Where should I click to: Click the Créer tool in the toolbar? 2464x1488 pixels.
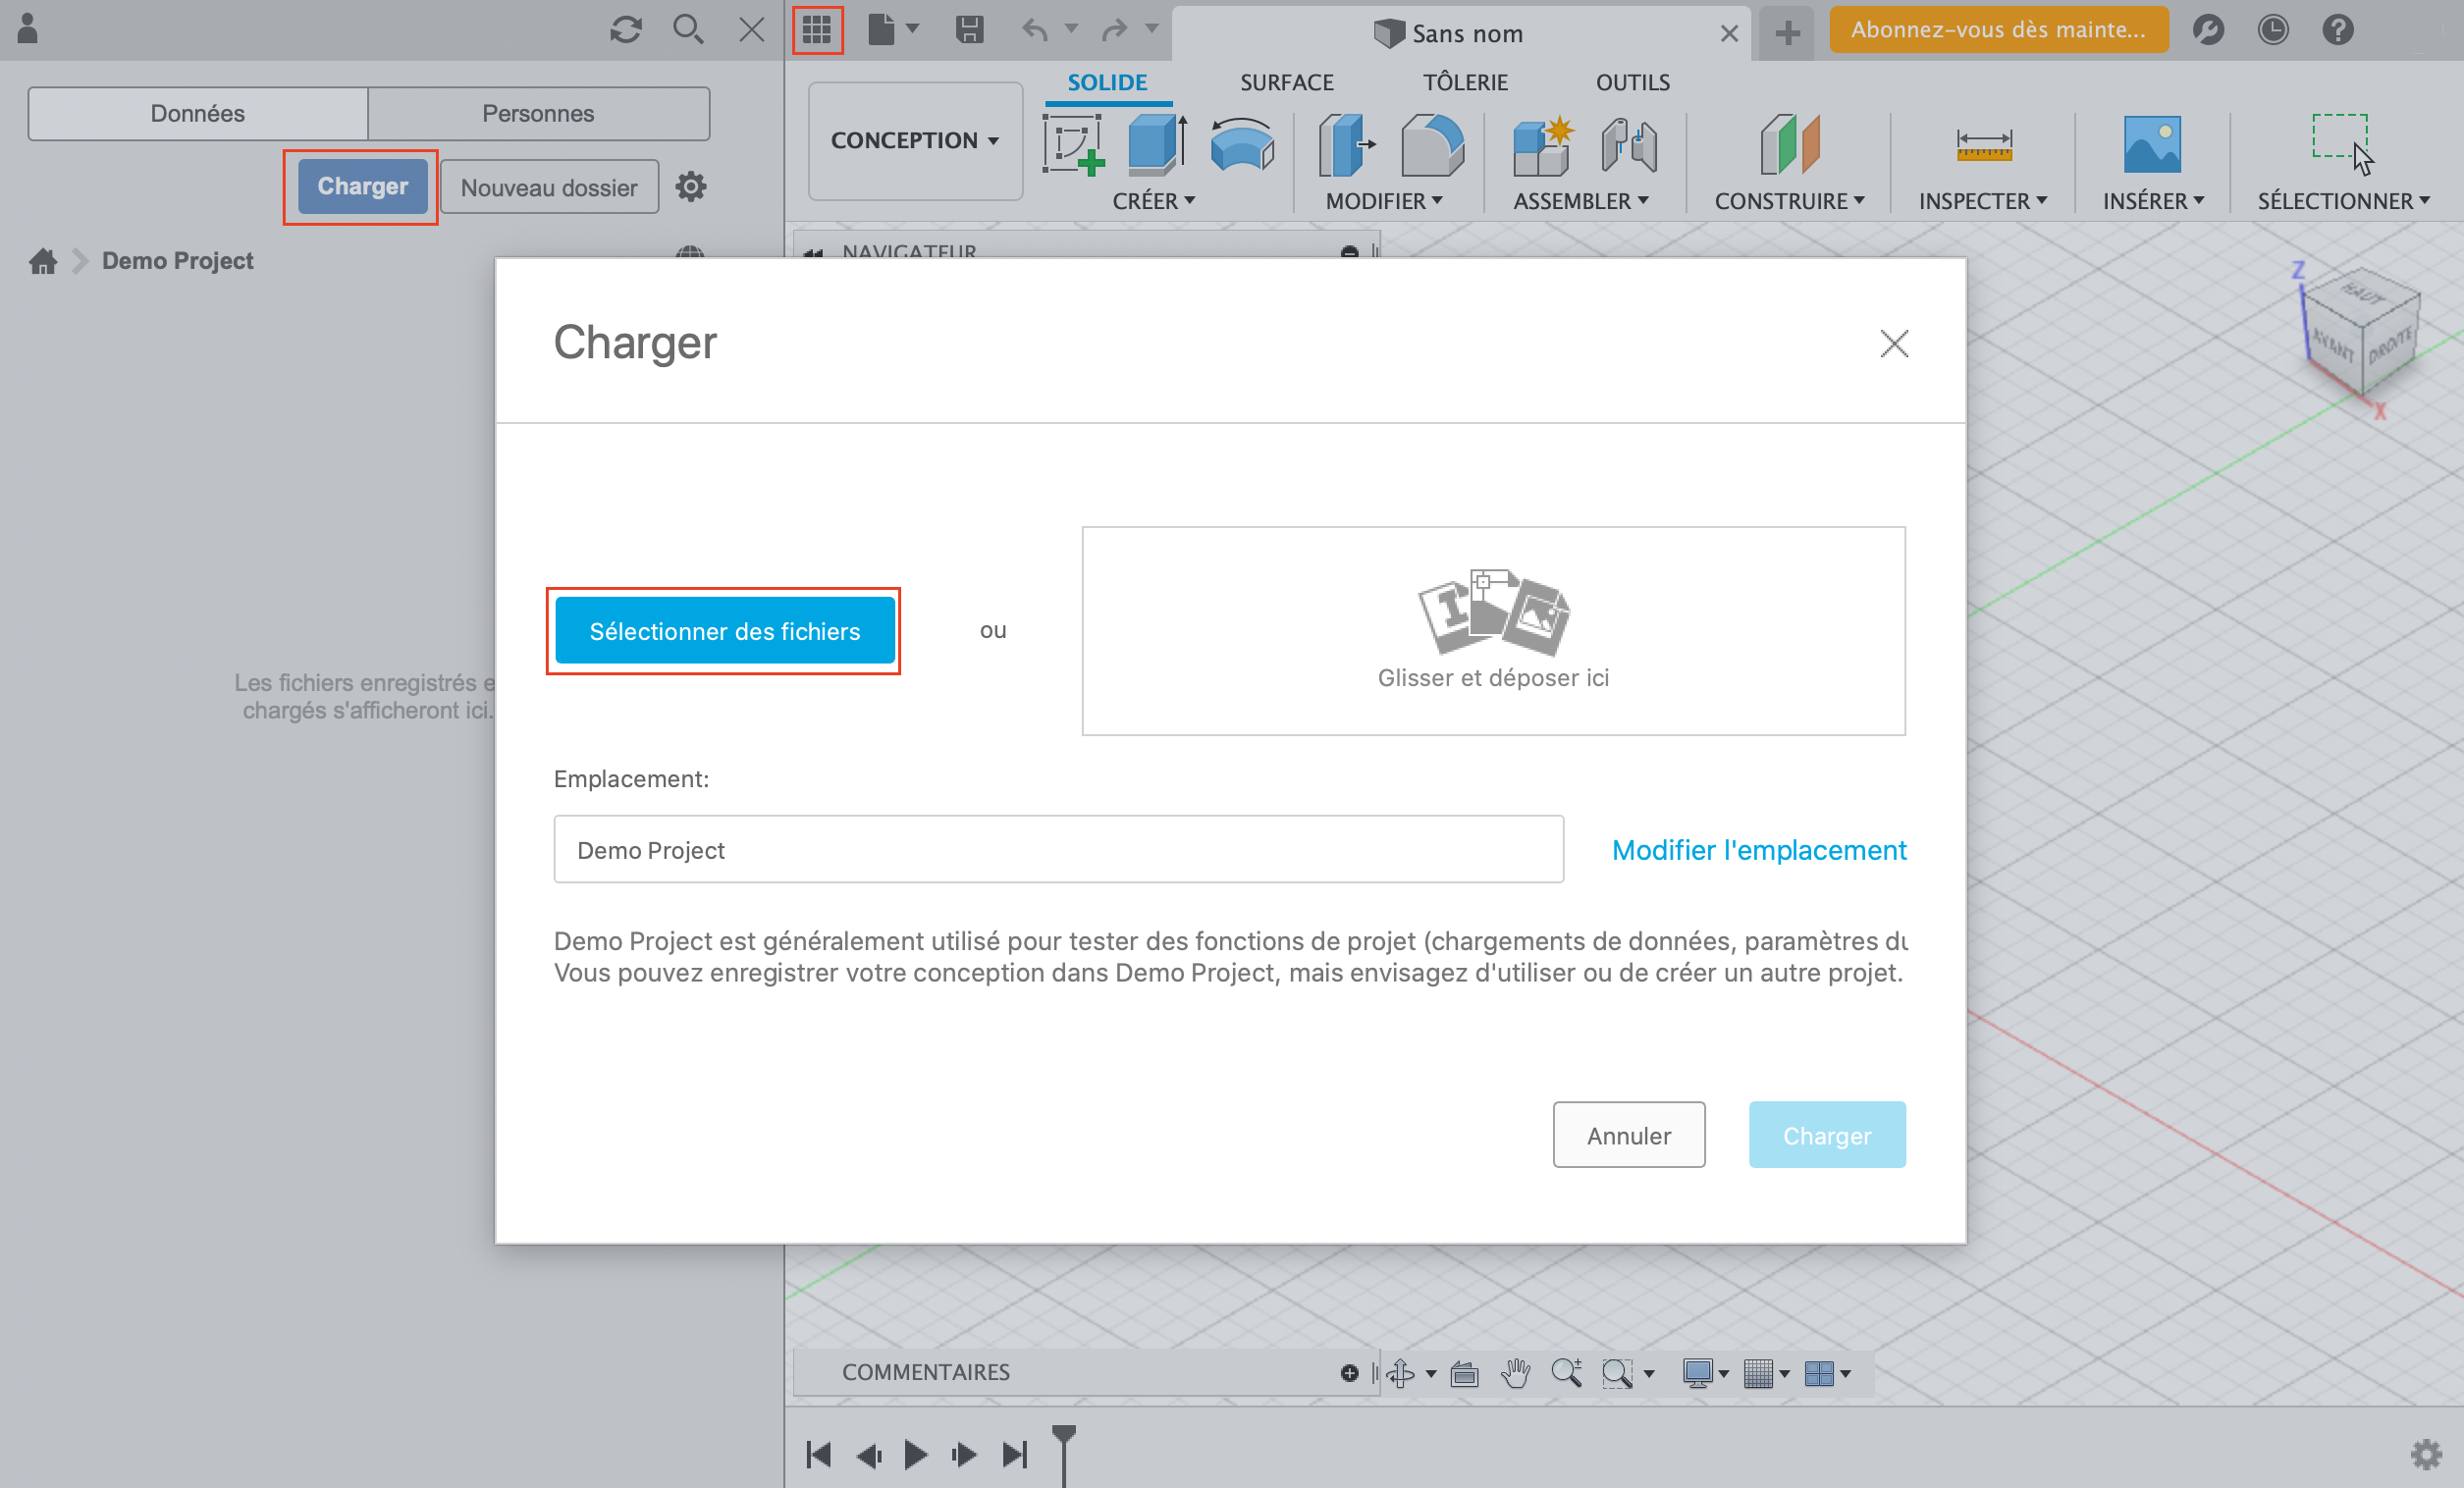[1152, 198]
